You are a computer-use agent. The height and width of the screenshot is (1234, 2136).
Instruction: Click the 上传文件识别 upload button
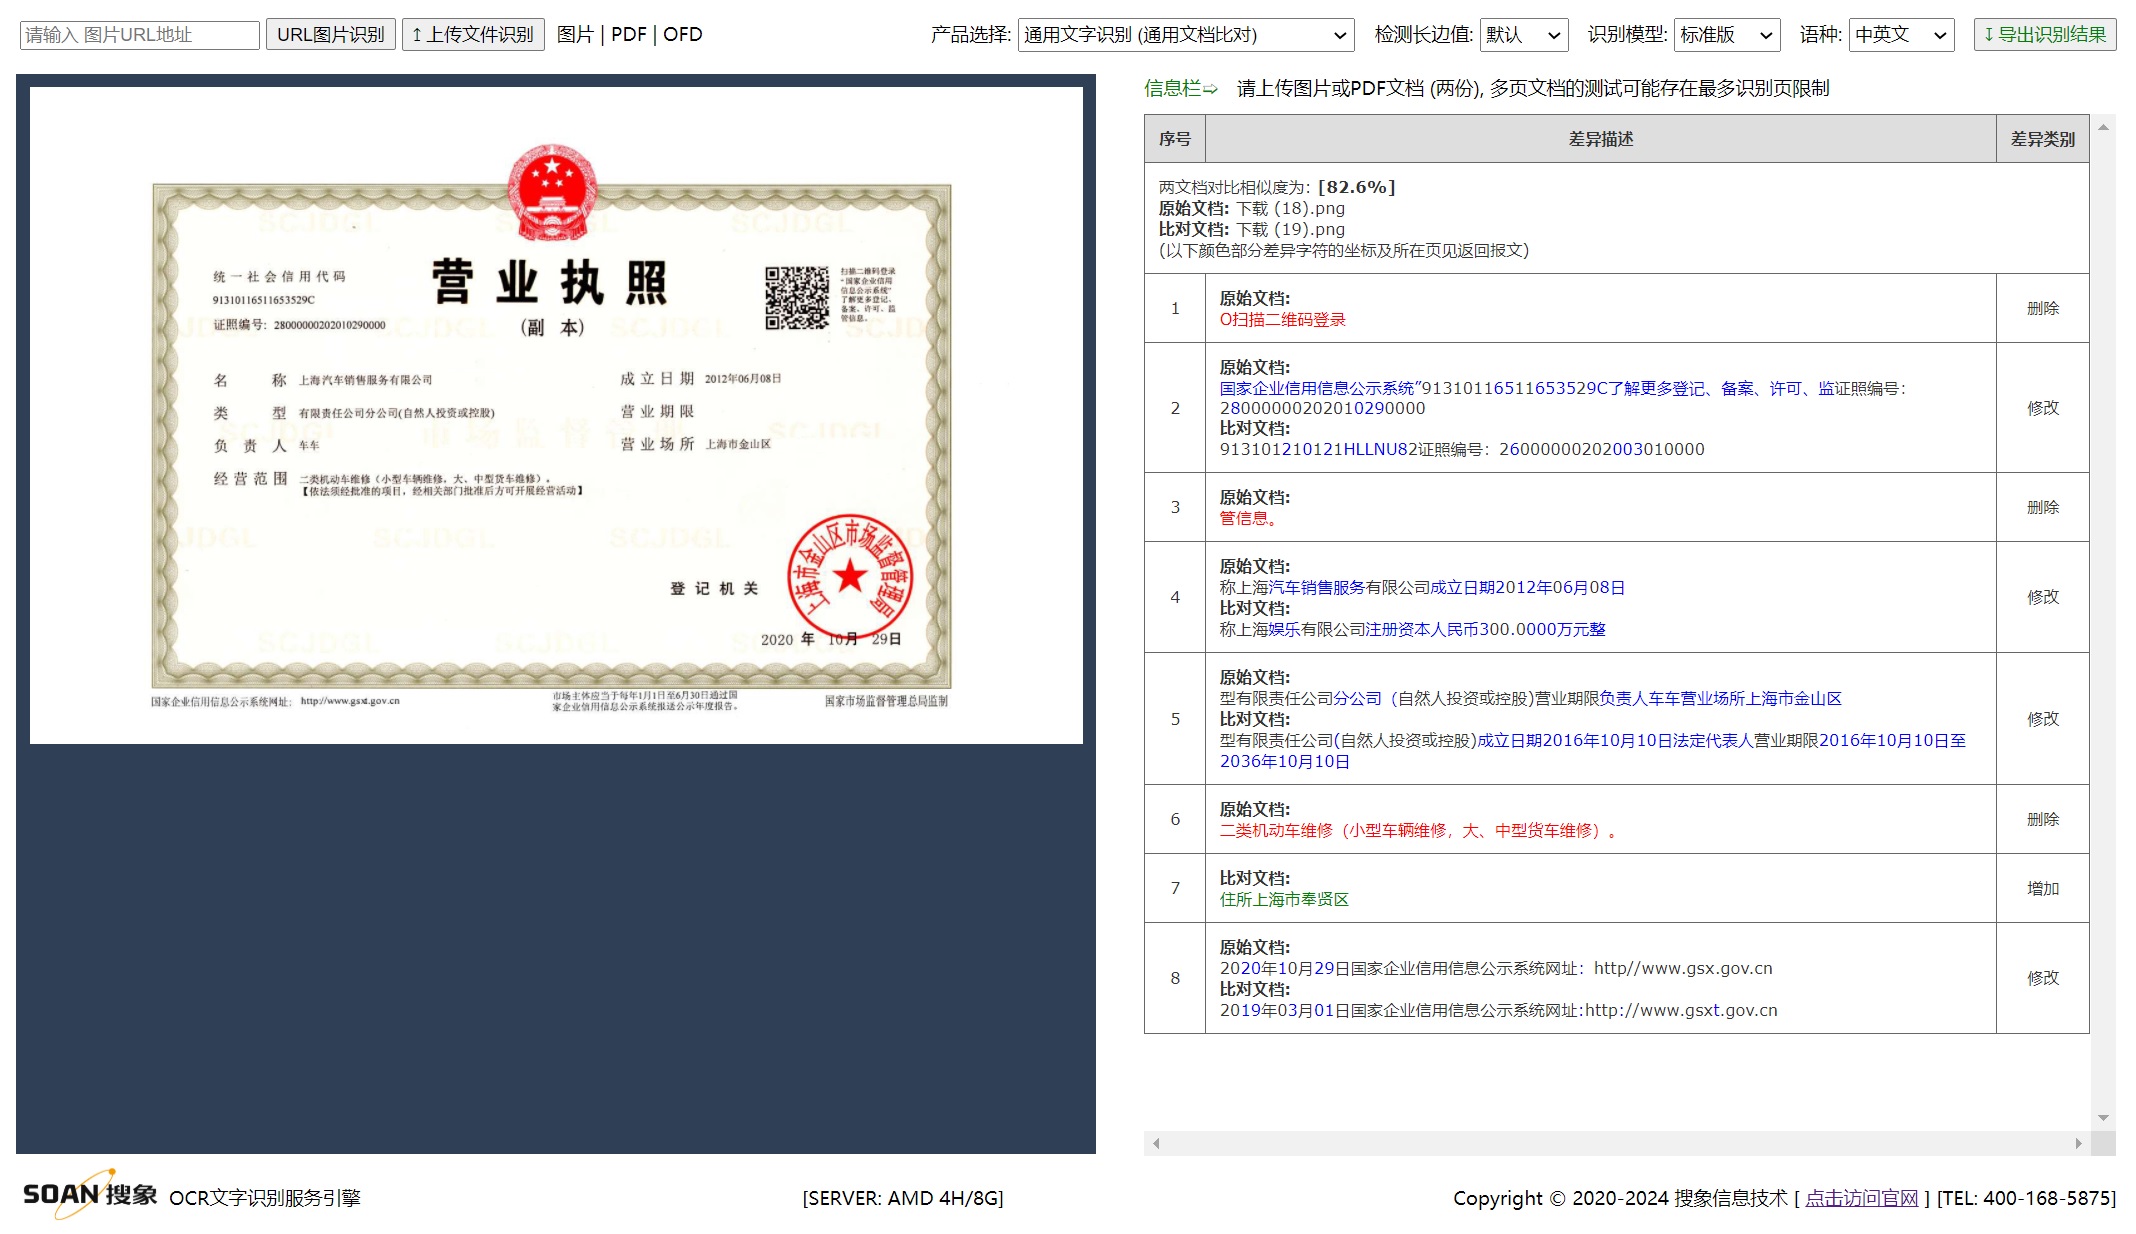[x=473, y=35]
